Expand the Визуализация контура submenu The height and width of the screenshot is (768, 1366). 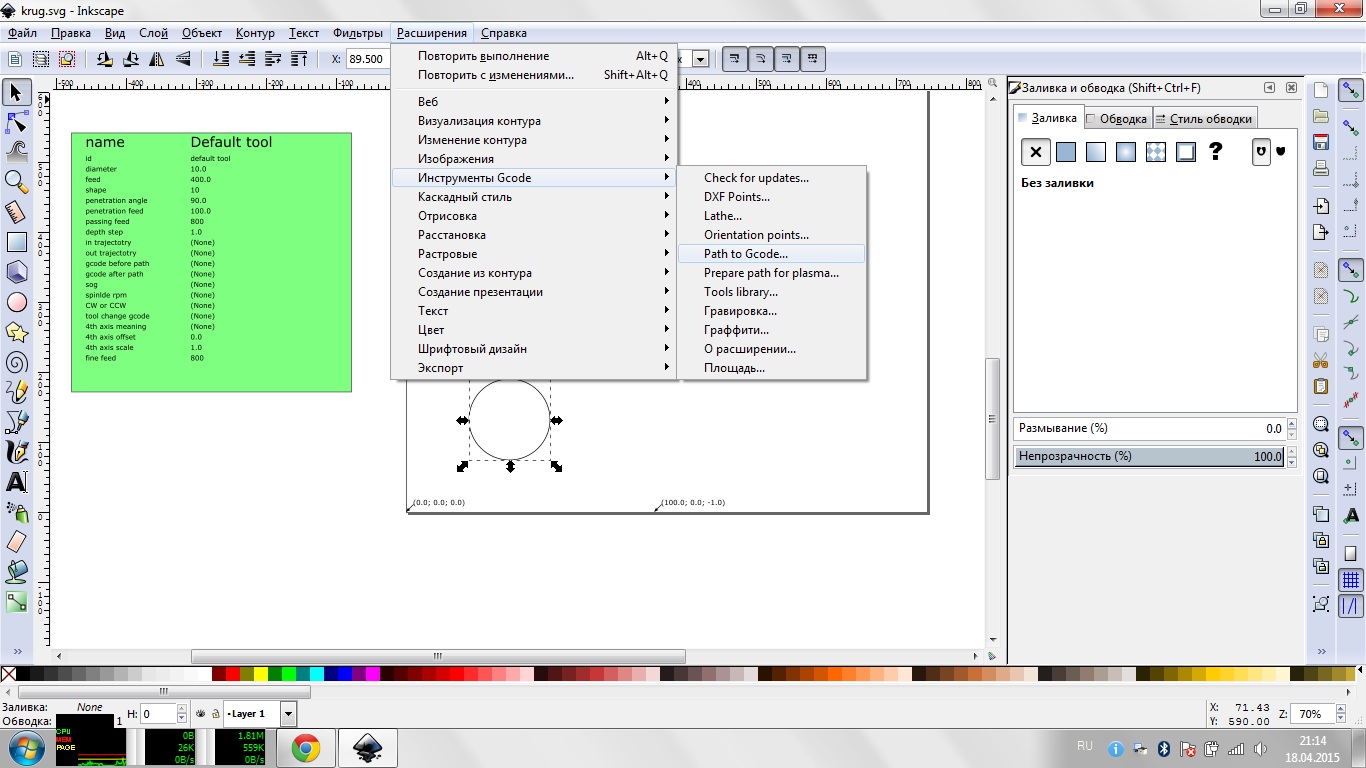[534, 121]
